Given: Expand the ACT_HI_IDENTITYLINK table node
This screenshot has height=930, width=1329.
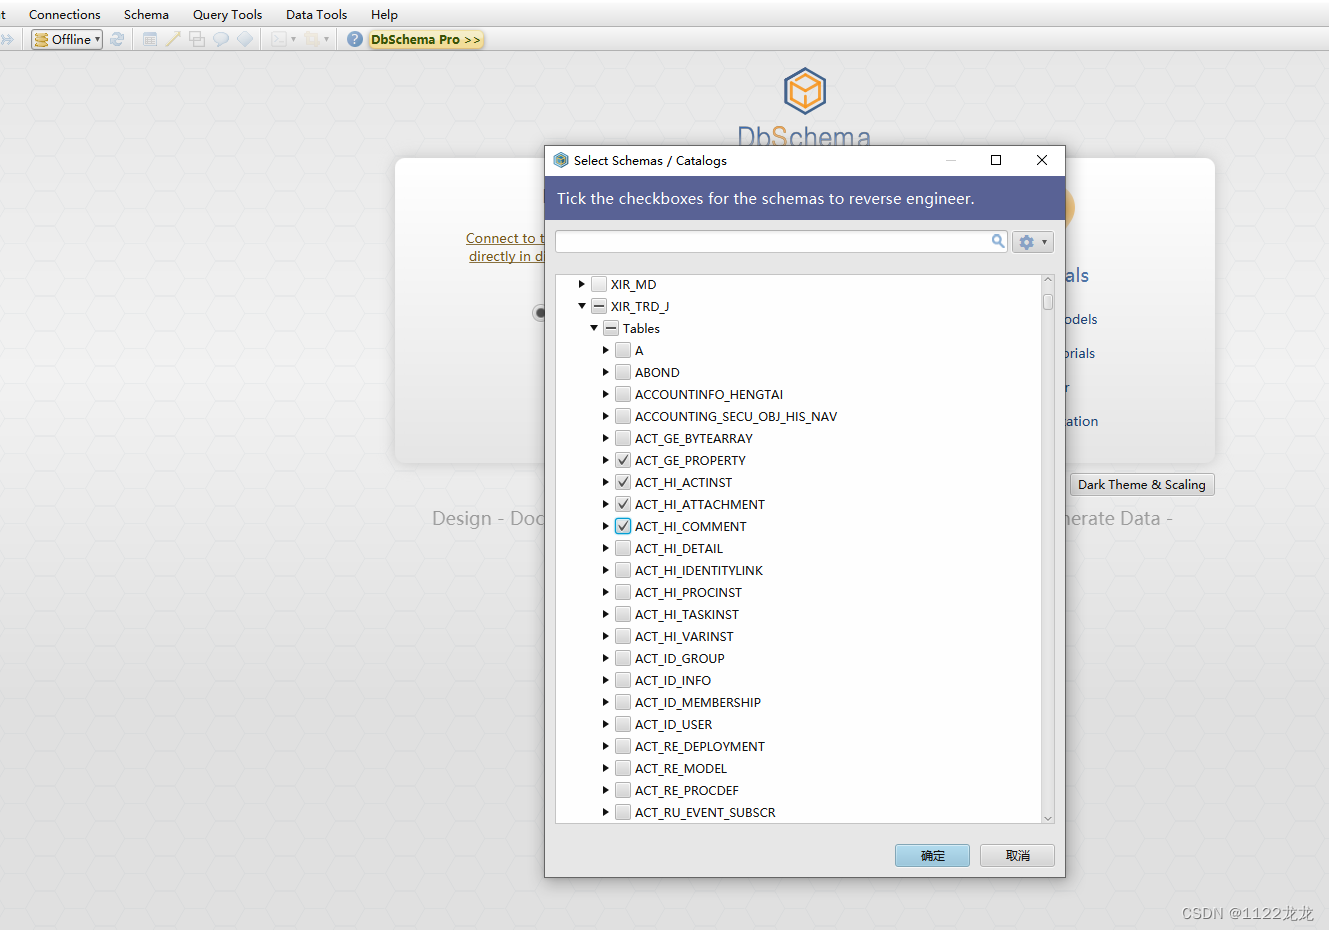Looking at the screenshot, I should click(x=605, y=570).
